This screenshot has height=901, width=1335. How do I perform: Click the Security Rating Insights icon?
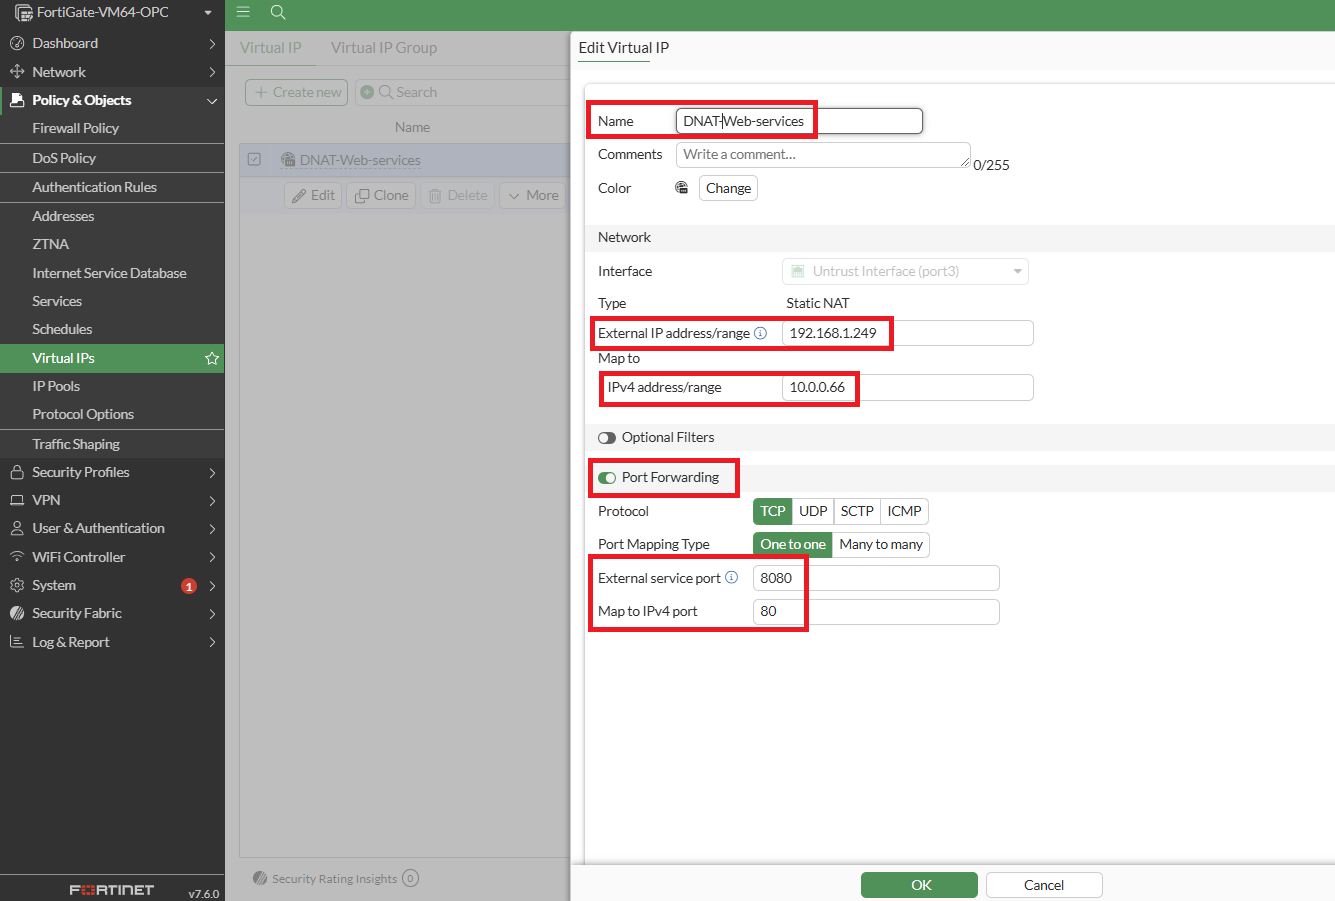point(260,878)
